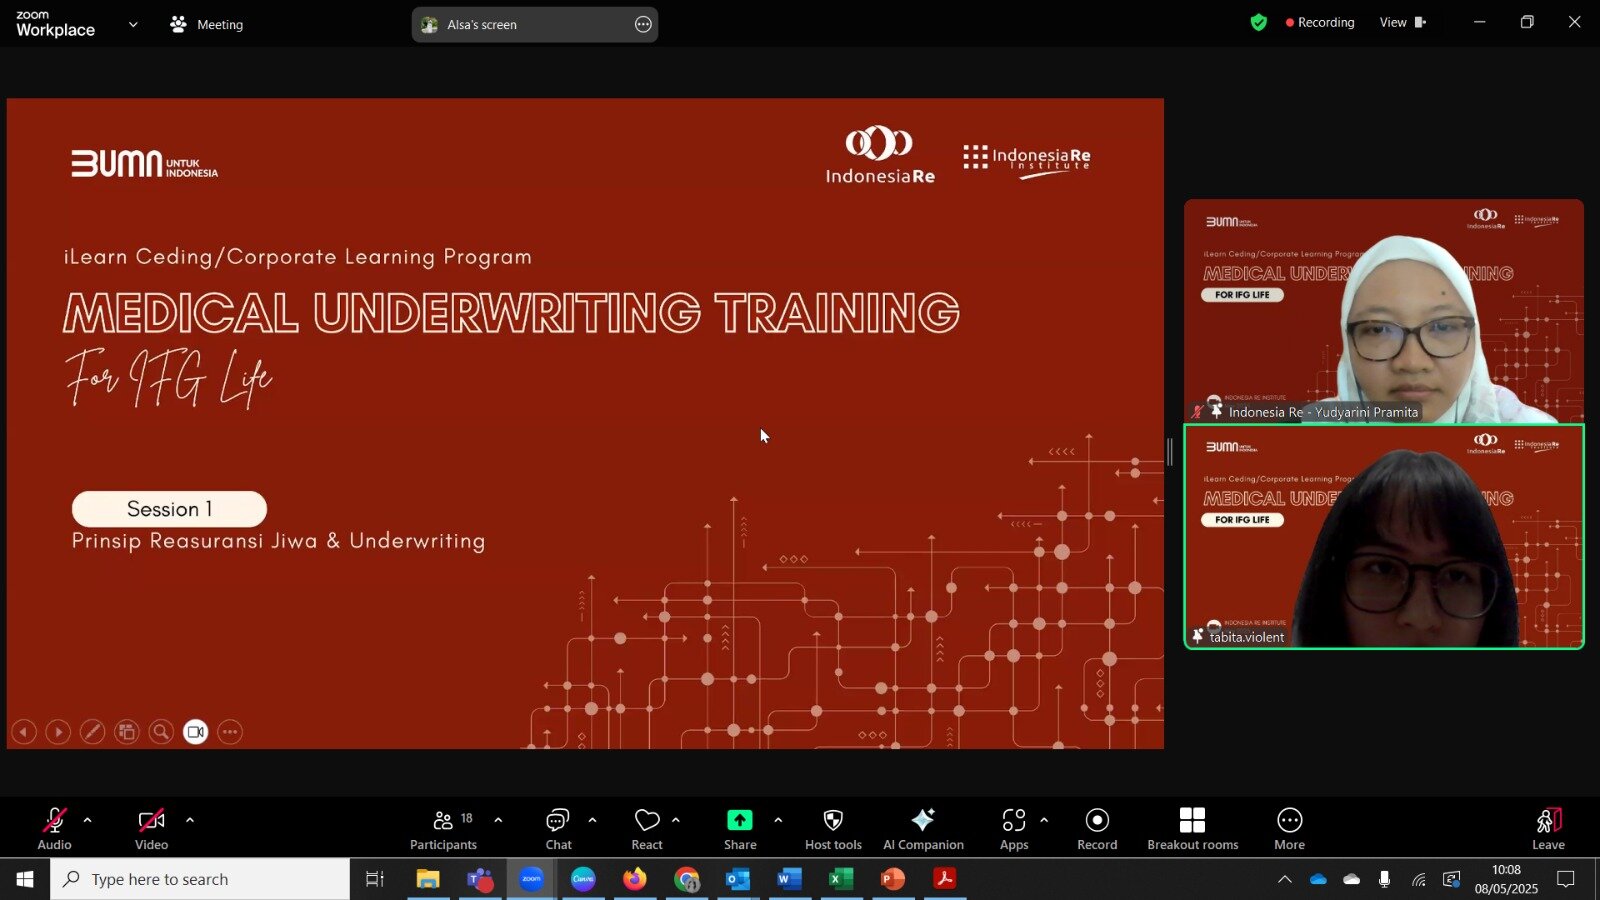Click the Record button

click(x=1097, y=829)
